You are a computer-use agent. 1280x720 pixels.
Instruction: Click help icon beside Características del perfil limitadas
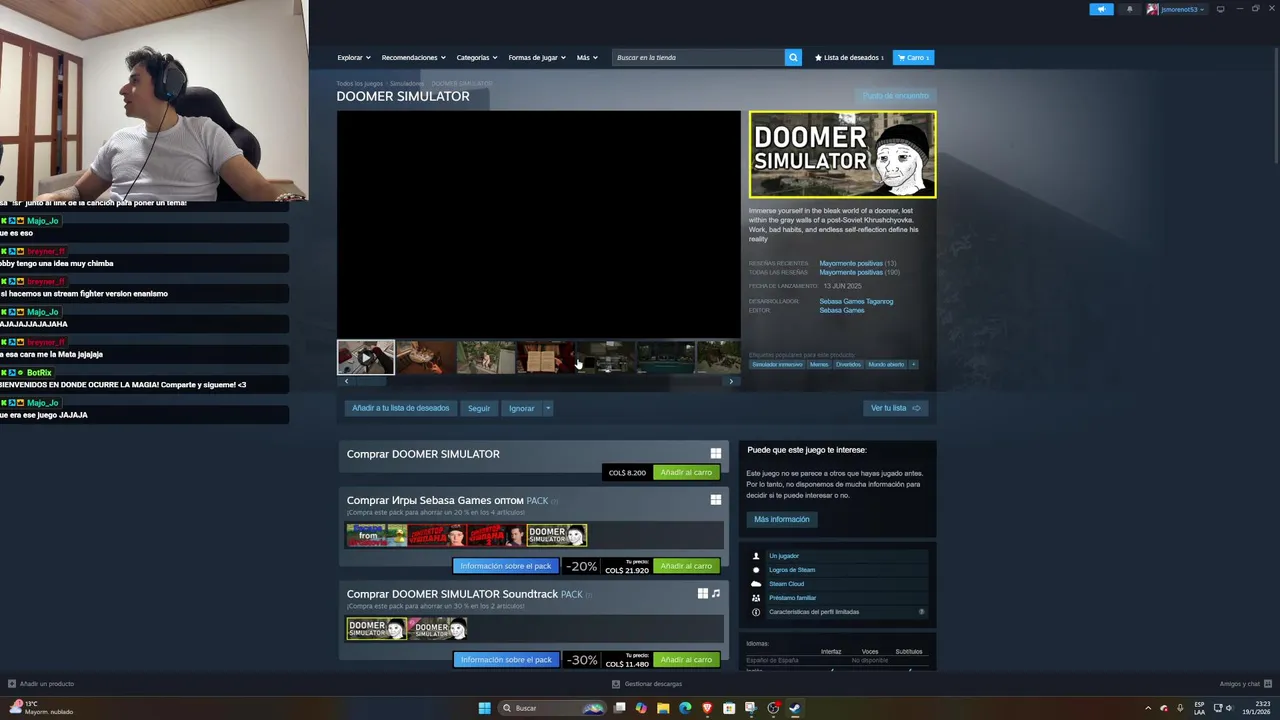click(x=921, y=612)
